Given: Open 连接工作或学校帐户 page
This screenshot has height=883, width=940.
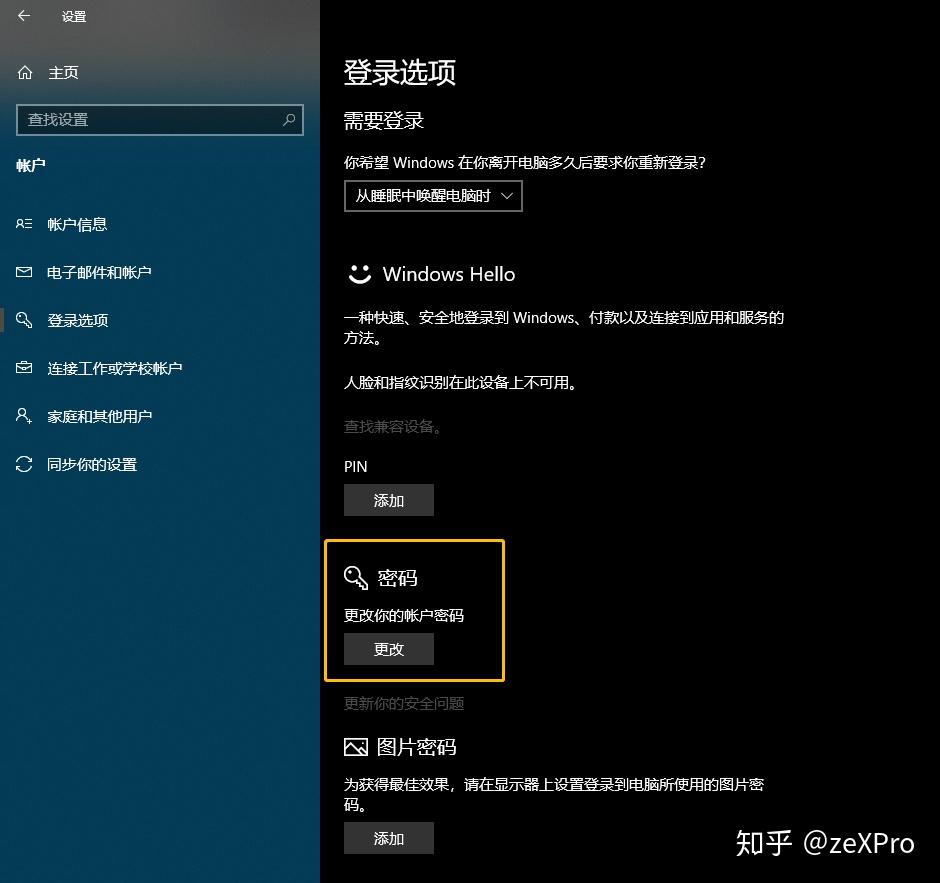Looking at the screenshot, I should tap(115, 368).
